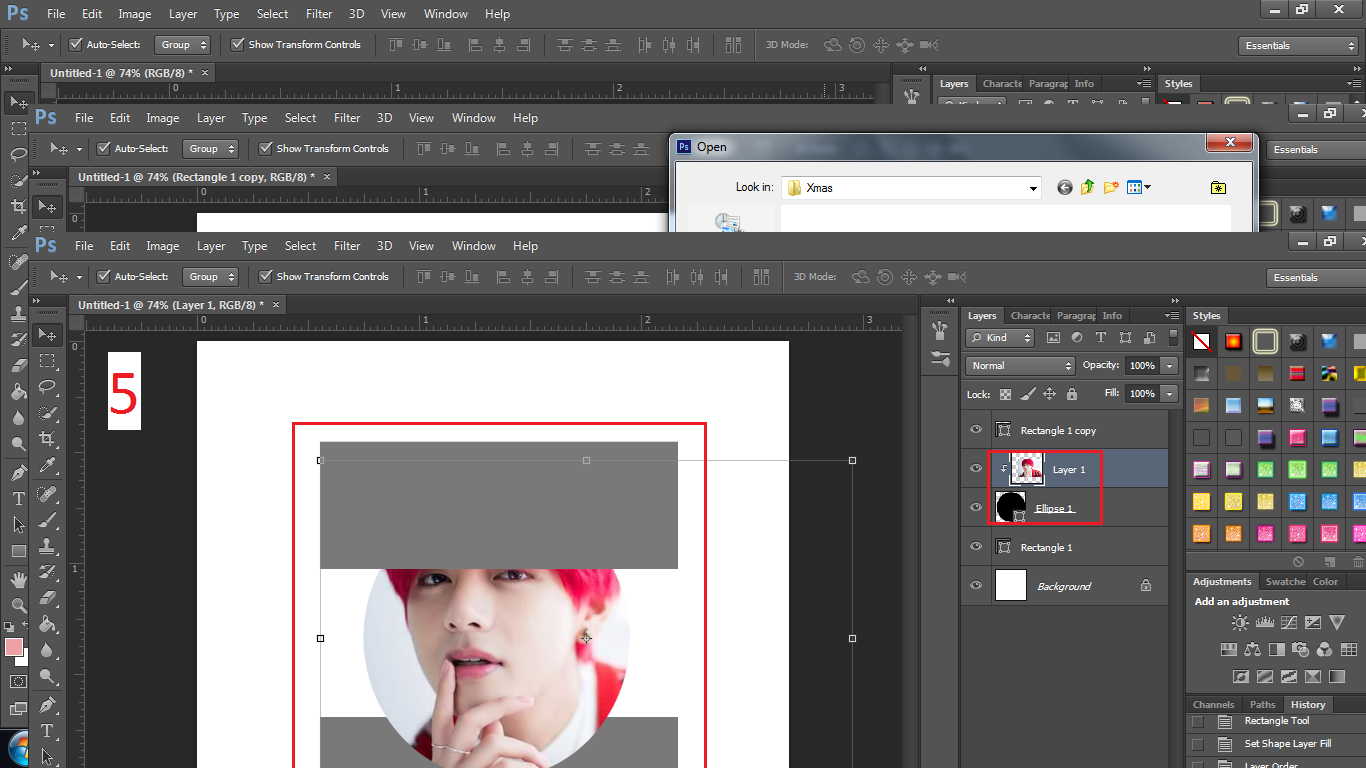
Task: Add a Brightness/Contrast adjustment
Action: click(1240, 623)
